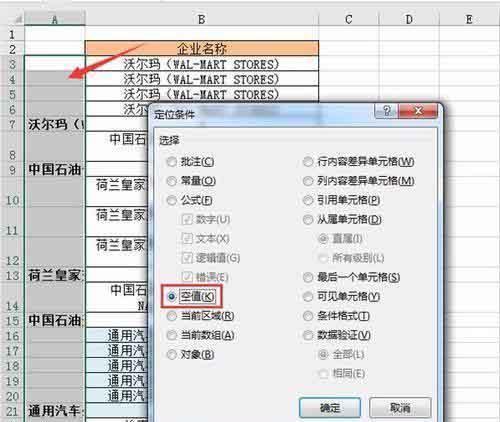Select the 当前数组(A) radio option

[172, 335]
